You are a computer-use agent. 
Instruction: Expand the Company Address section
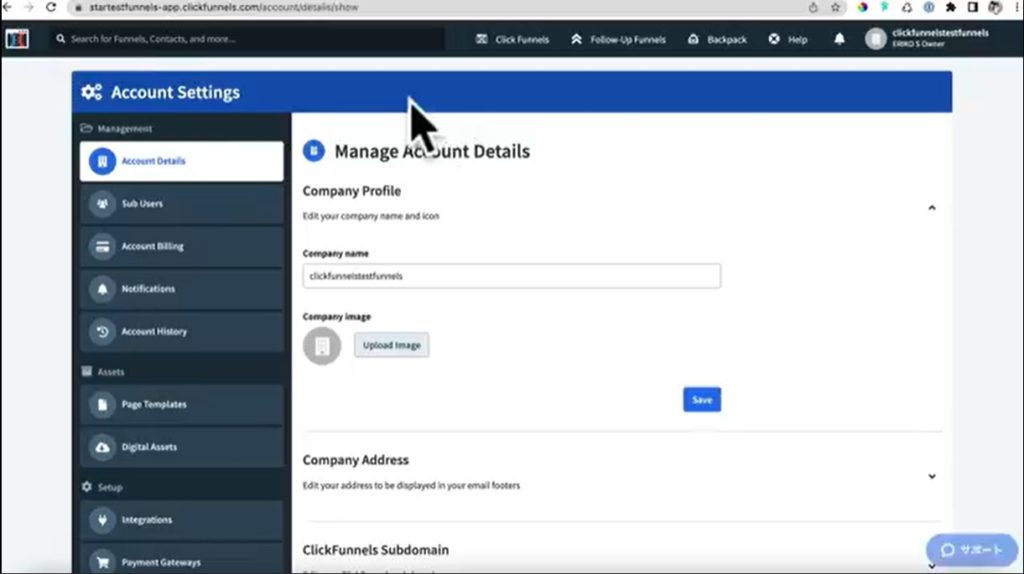[x=931, y=477]
